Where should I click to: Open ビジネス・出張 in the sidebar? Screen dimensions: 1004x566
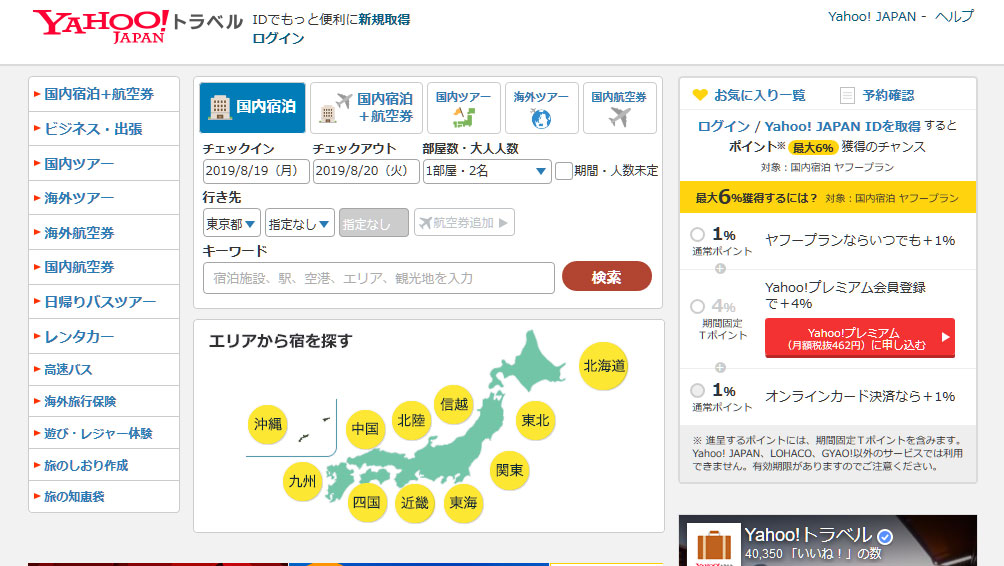(104, 129)
